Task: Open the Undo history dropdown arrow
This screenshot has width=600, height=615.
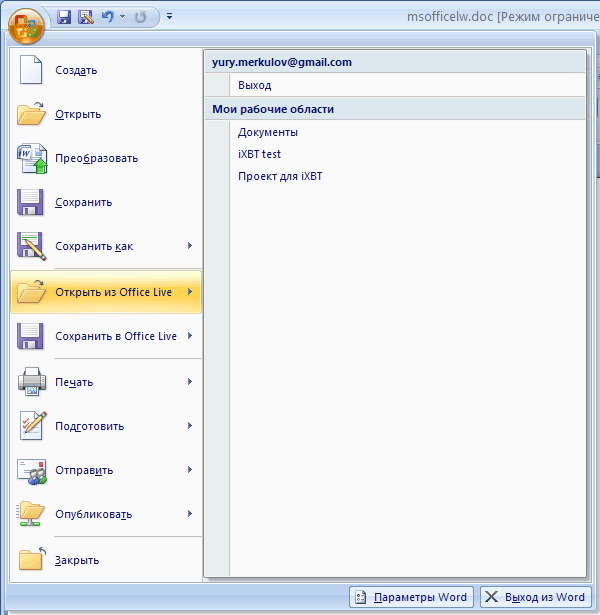Action: pyautogui.click(x=122, y=16)
